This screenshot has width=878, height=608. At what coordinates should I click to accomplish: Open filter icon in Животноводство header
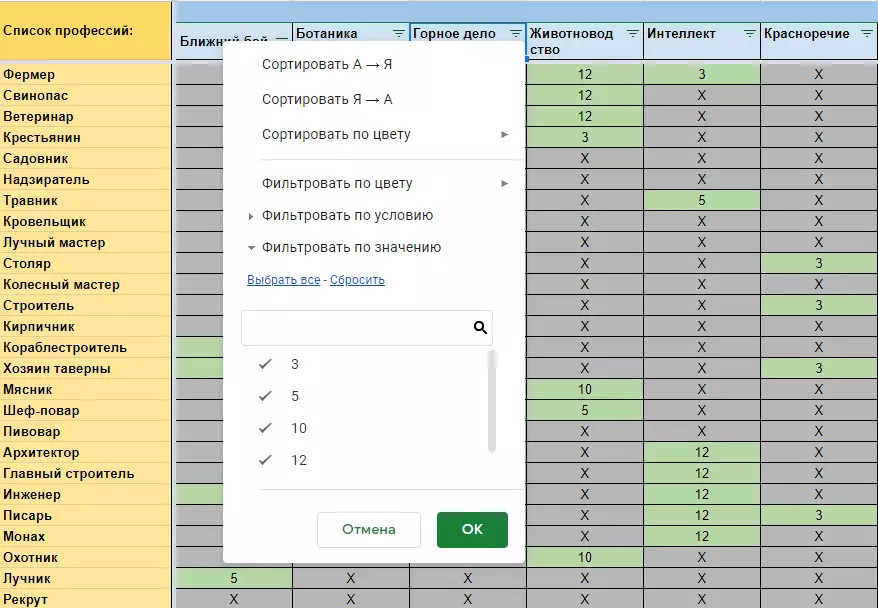[x=632, y=34]
